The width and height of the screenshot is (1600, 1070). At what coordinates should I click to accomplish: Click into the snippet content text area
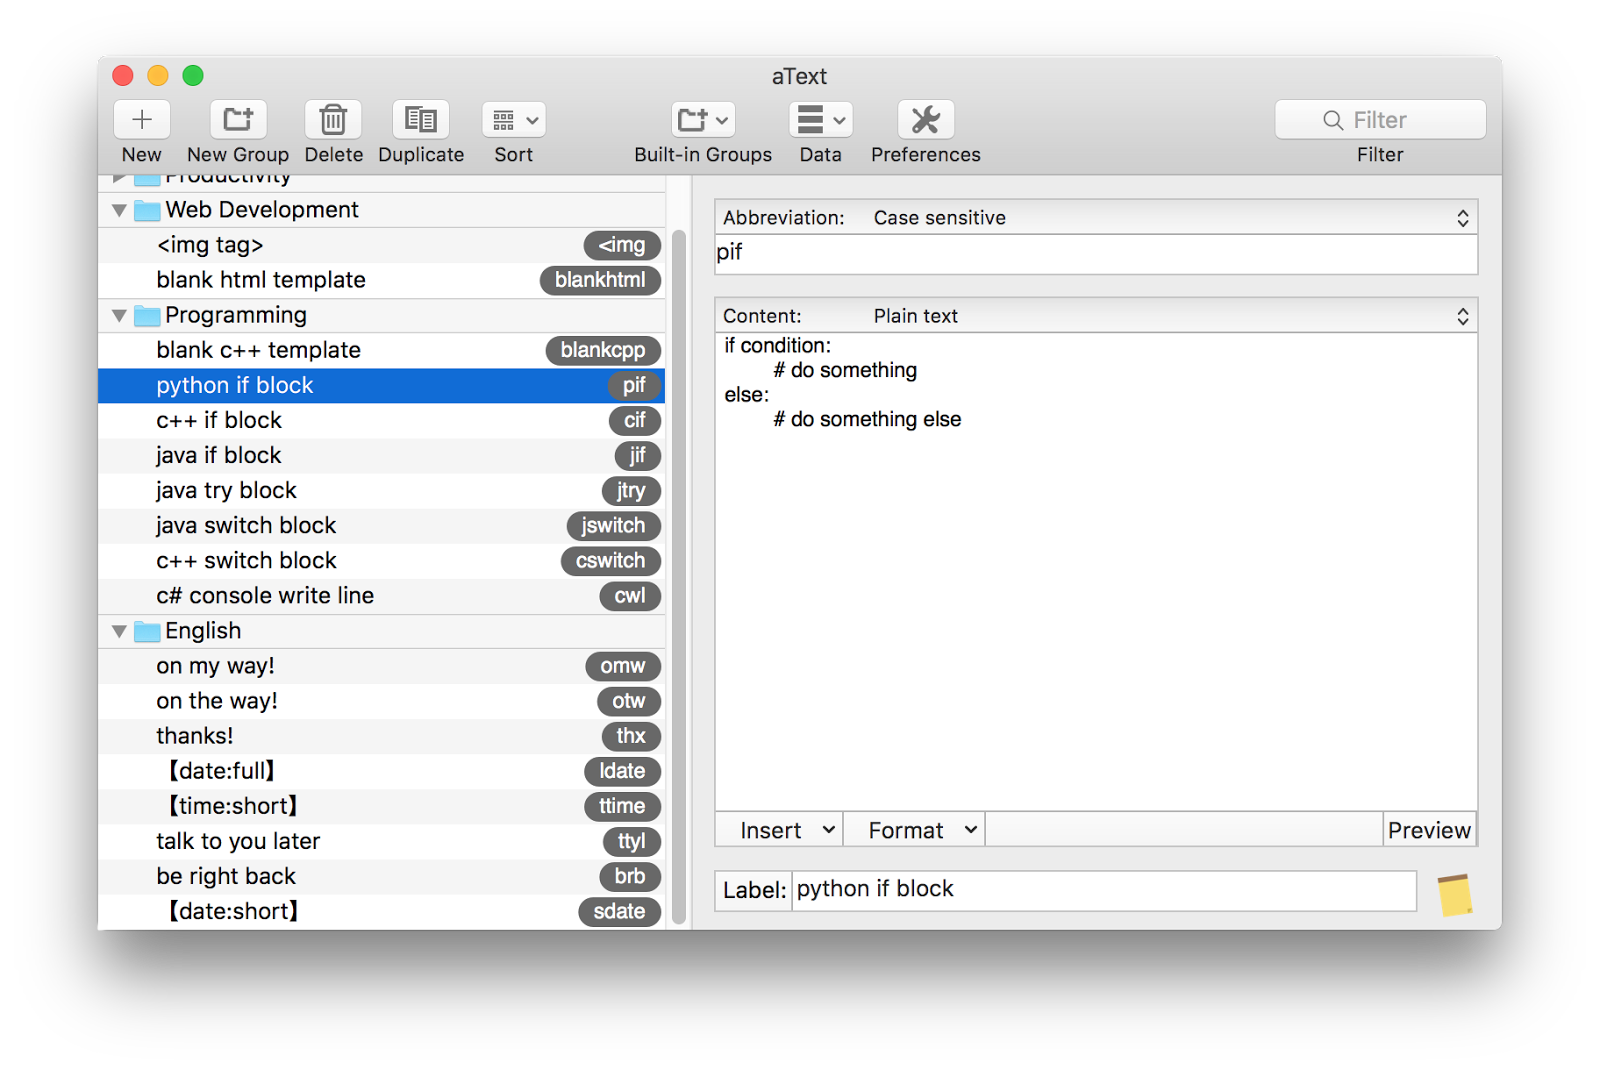pos(1096,572)
